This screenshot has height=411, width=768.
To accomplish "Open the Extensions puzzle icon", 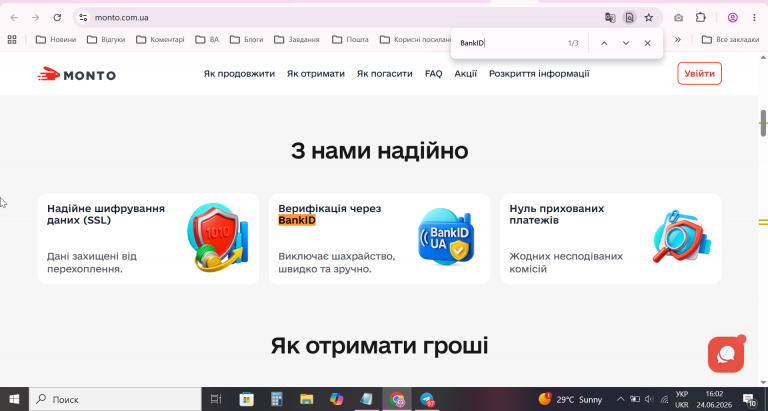I will tap(700, 18).
